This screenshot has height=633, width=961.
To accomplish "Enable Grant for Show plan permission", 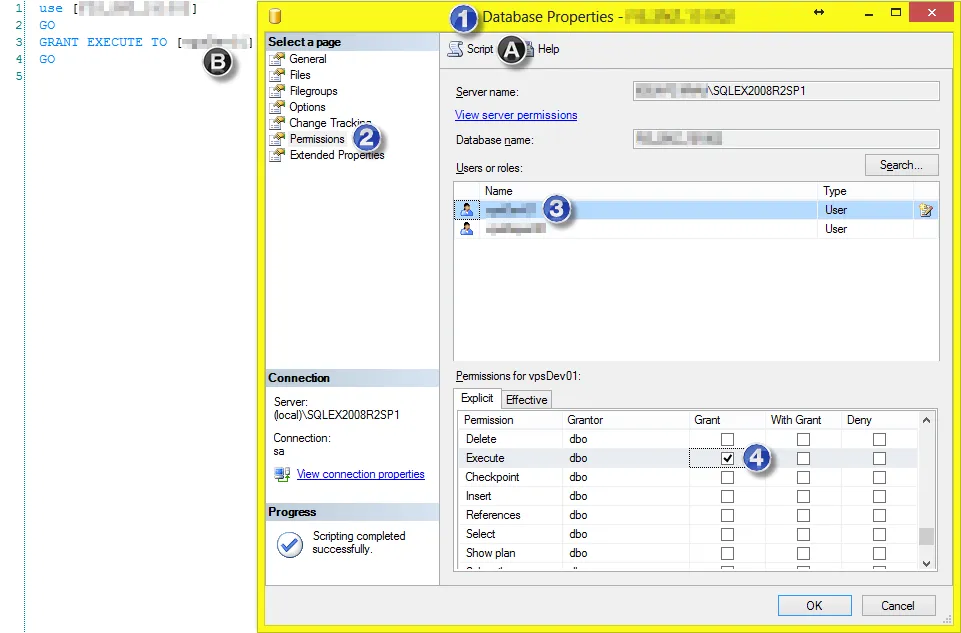I will pyautogui.click(x=727, y=553).
